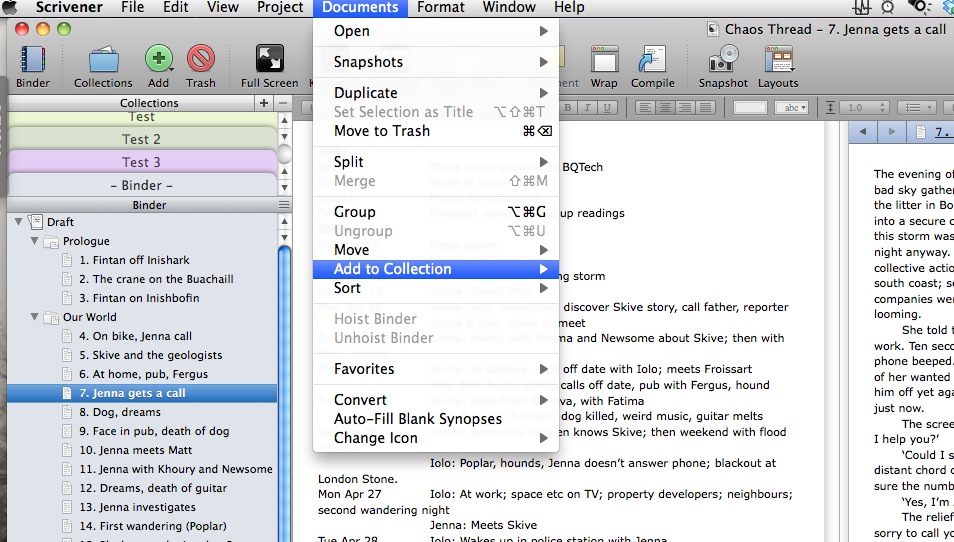Expand the Duplicate submenu
This screenshot has width=954, height=542.
[436, 93]
